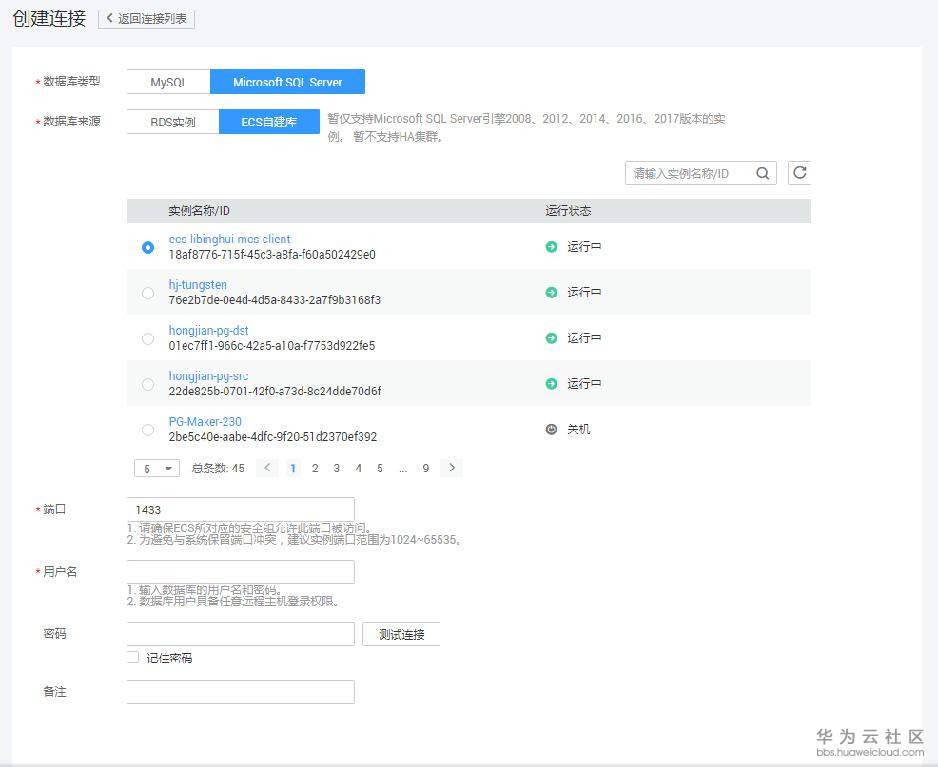Image resolution: width=938 pixels, height=767 pixels.
Task: Click pagination ellipsis
Action: pyautogui.click(x=403, y=470)
